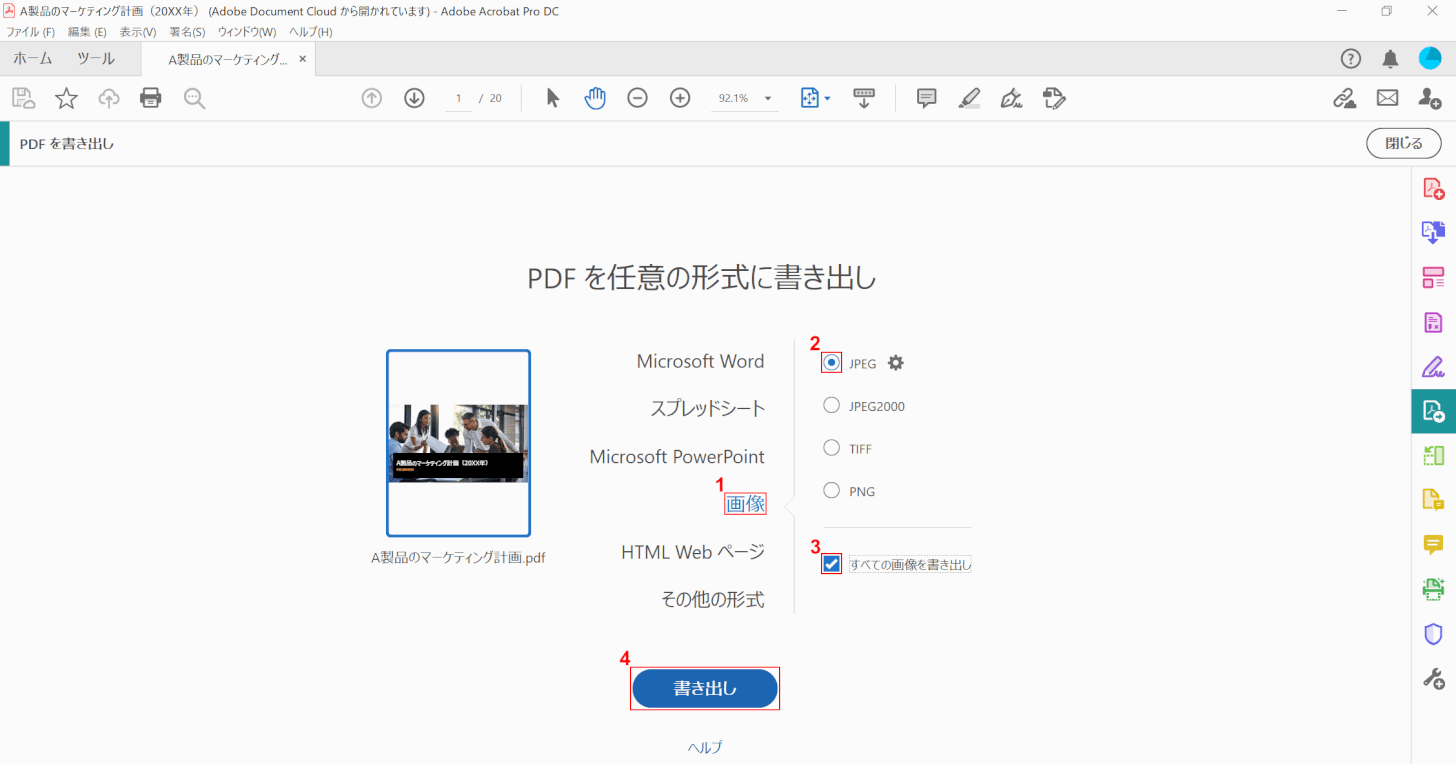Open the Protect shield tool in sidebar
Viewport: 1456px width, 764px height.
[1433, 634]
